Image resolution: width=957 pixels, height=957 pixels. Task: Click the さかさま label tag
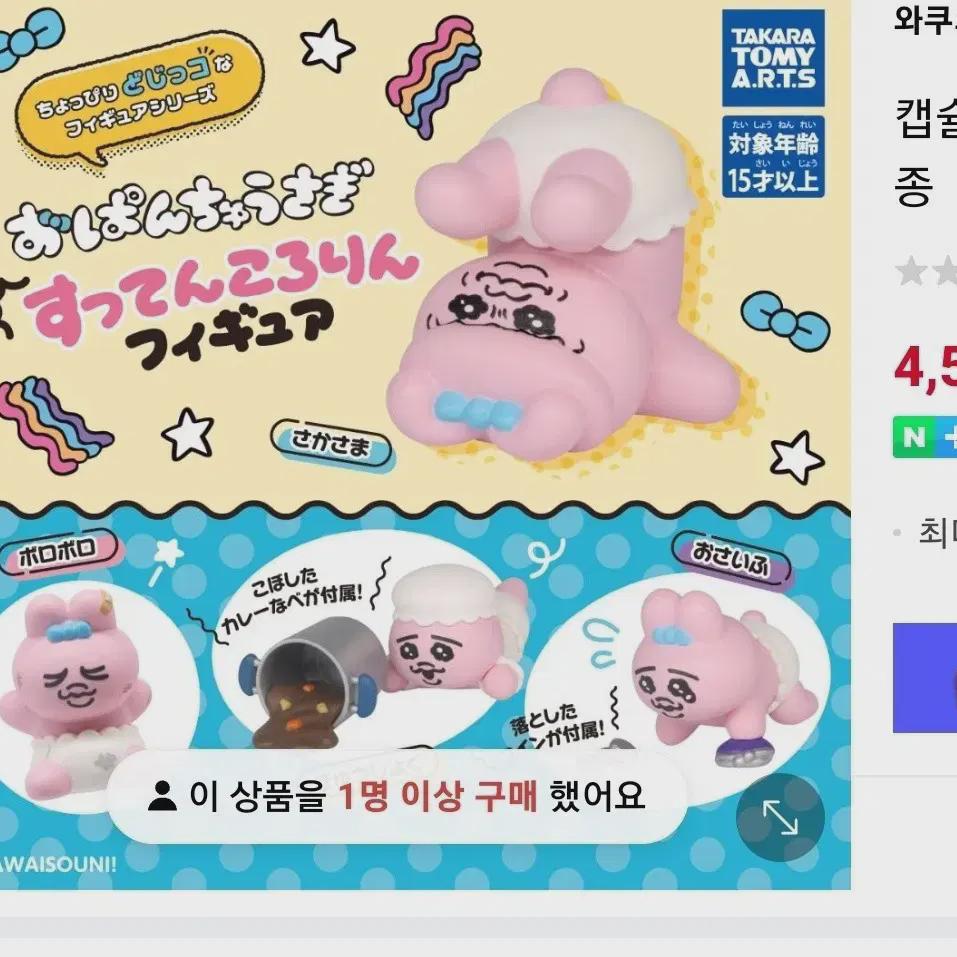pos(331,444)
